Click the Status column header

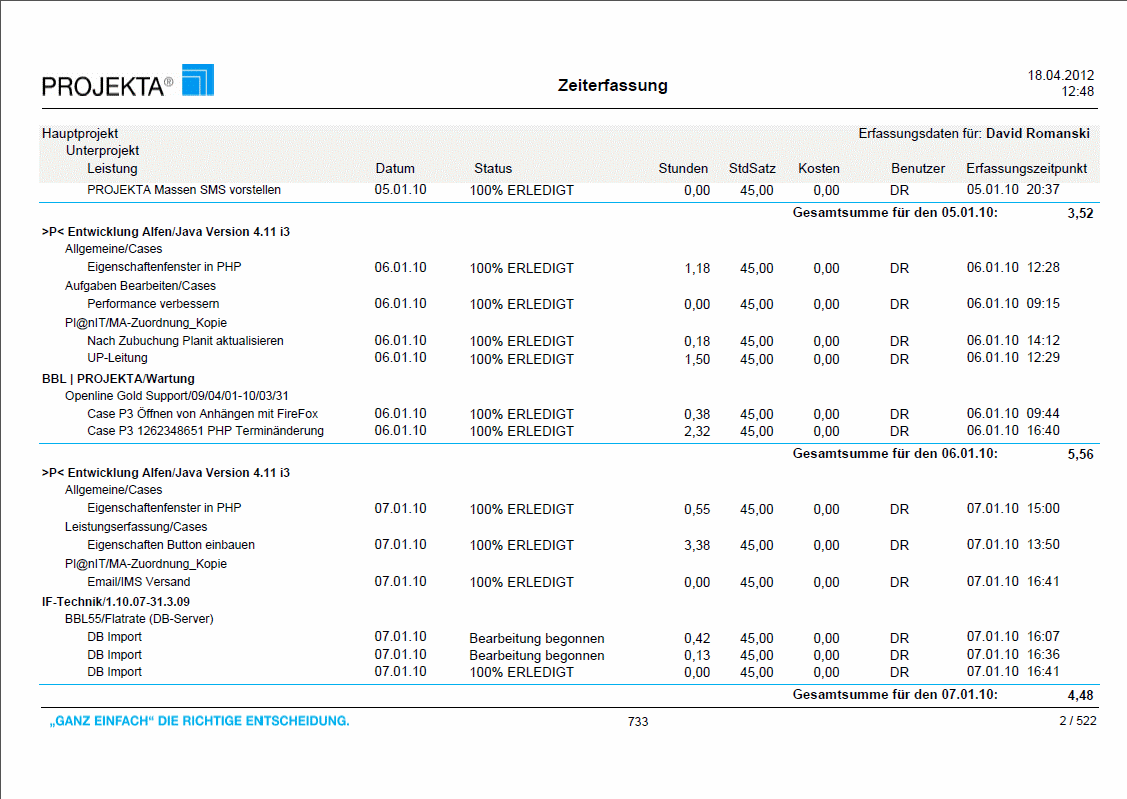coord(493,168)
